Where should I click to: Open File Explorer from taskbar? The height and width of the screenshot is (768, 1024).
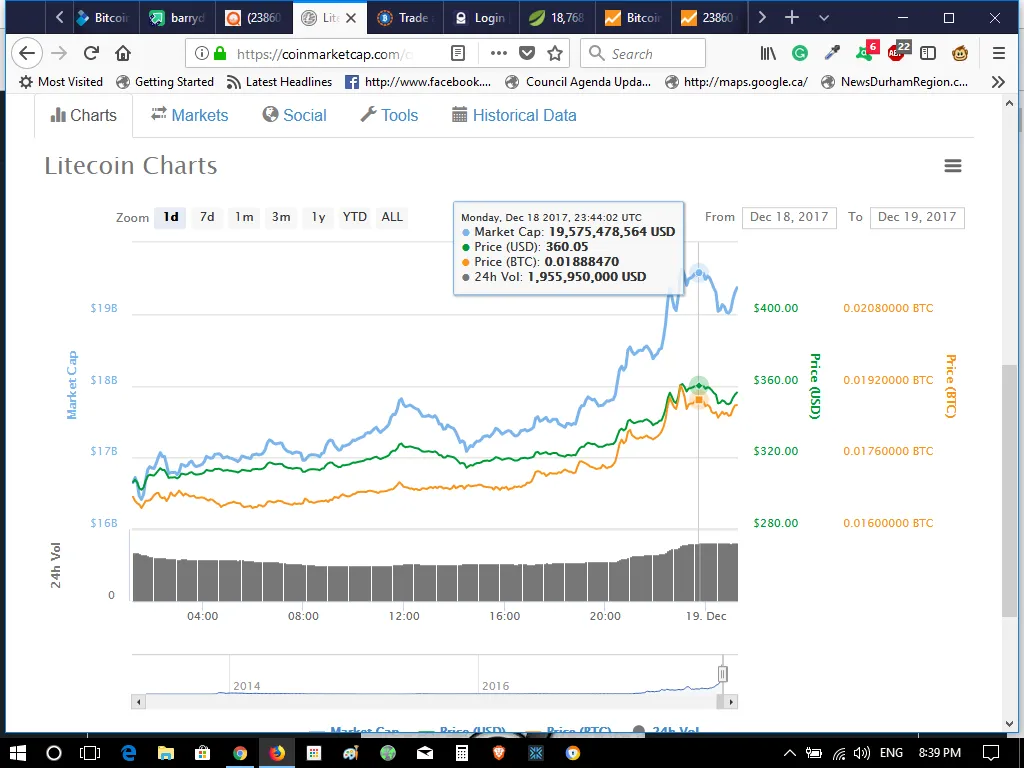[x=165, y=753]
